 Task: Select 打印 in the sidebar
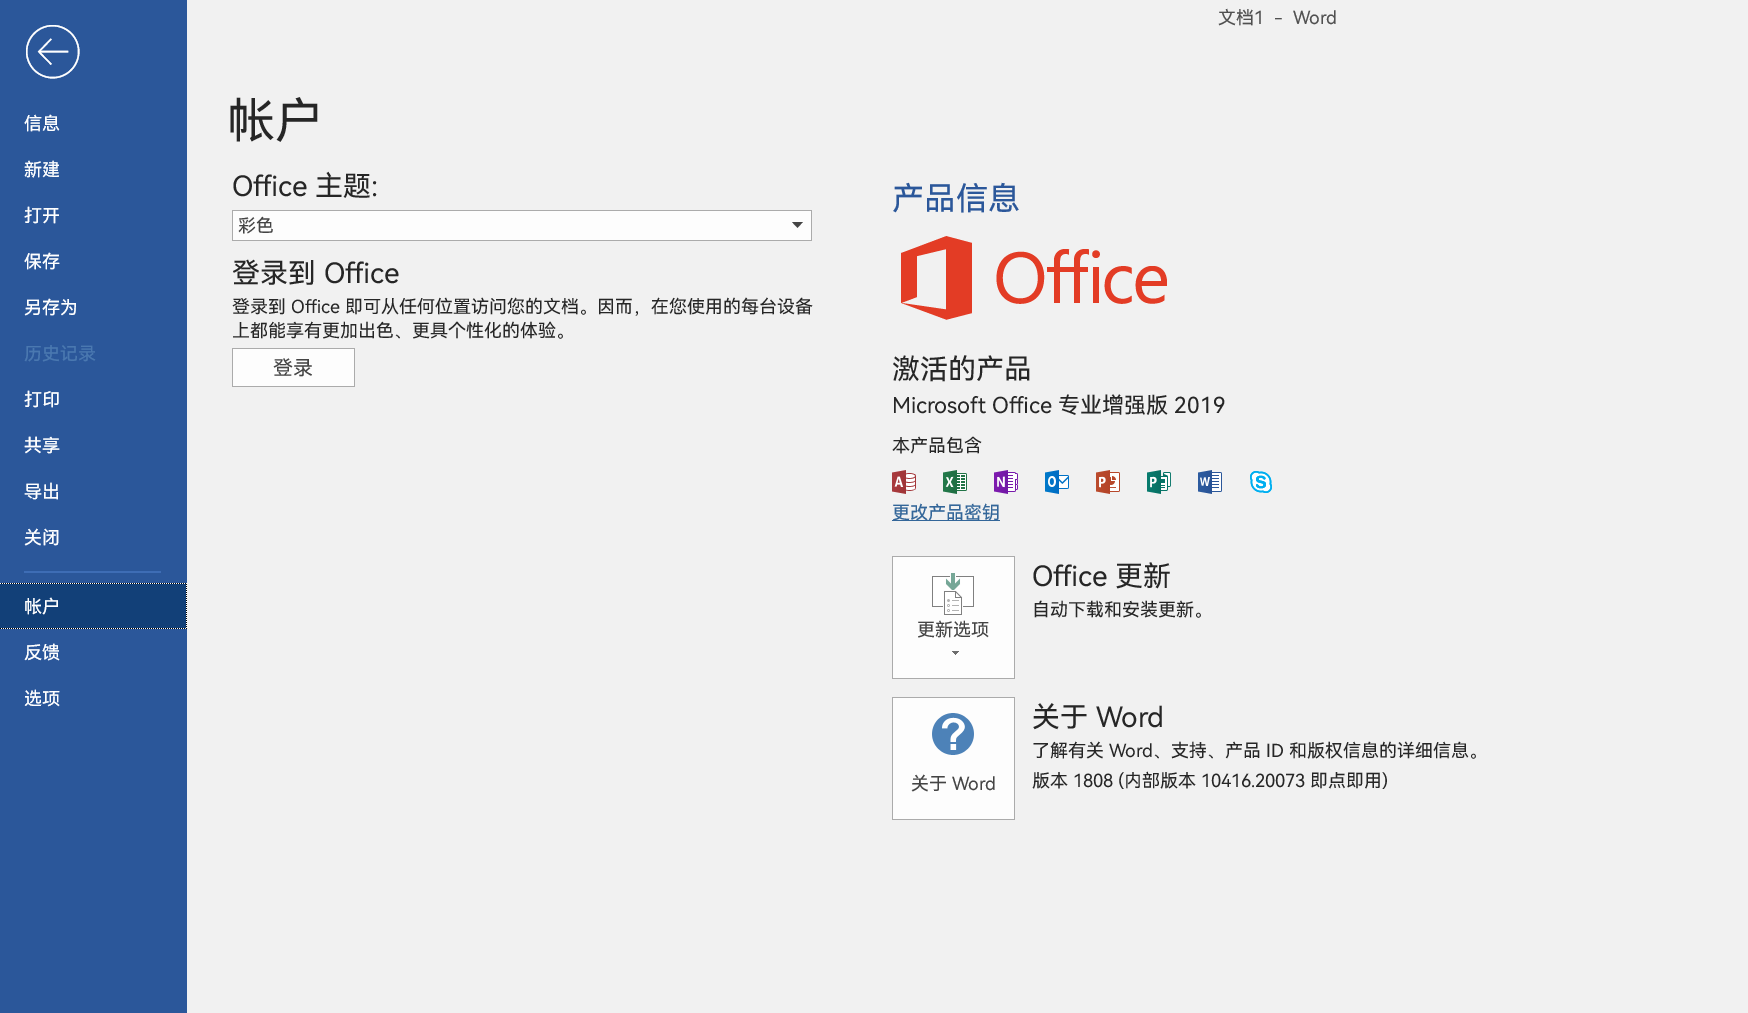pyautogui.click(x=42, y=399)
